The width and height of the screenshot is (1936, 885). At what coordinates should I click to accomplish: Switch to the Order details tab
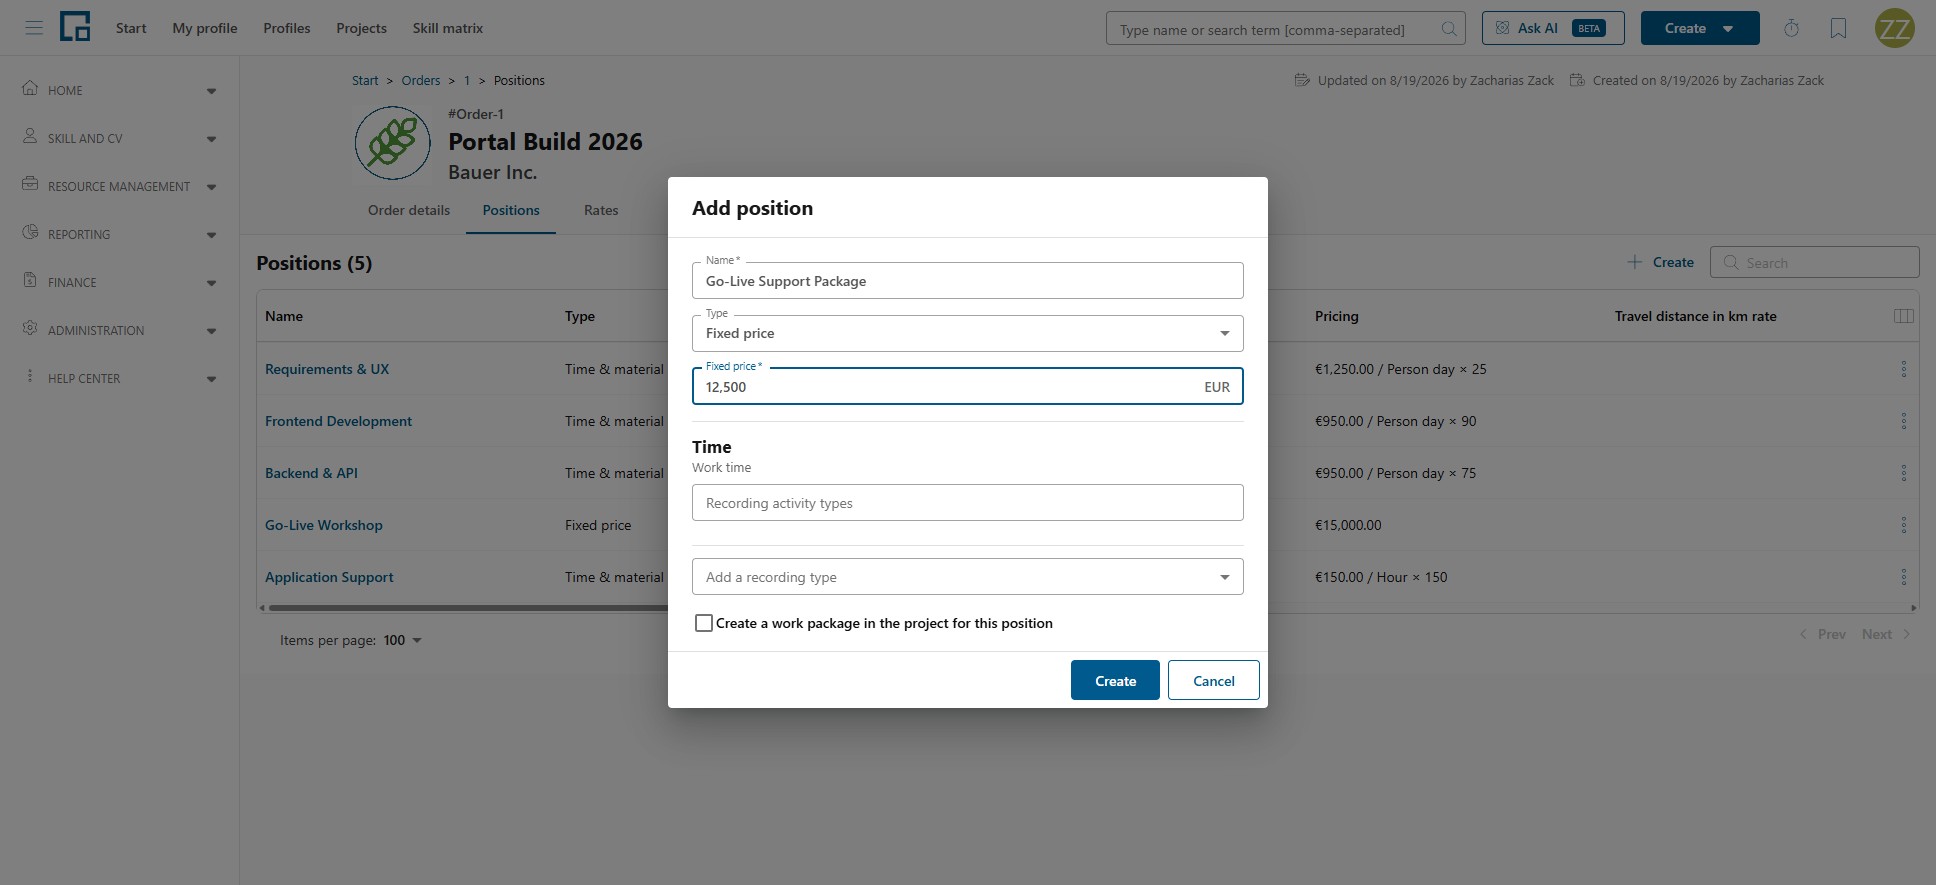click(x=409, y=210)
